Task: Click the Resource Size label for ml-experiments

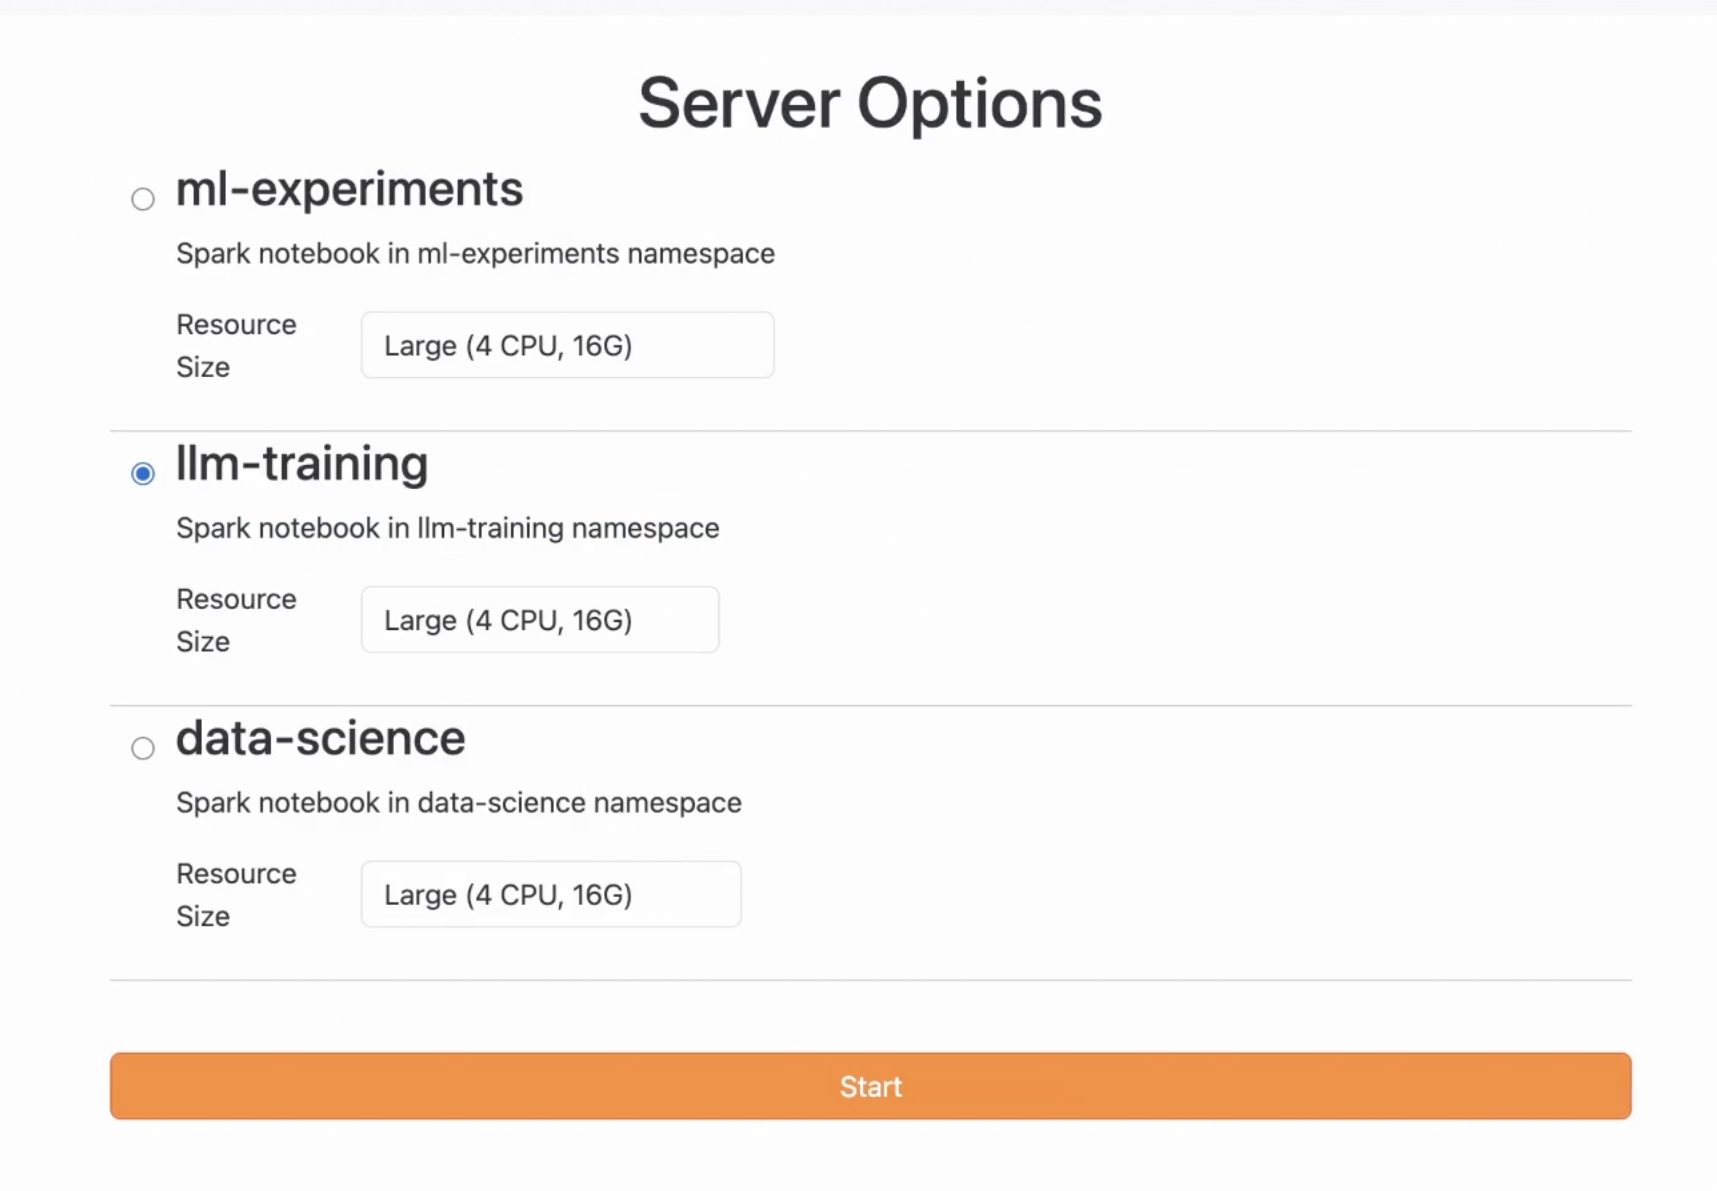Action: (x=236, y=345)
